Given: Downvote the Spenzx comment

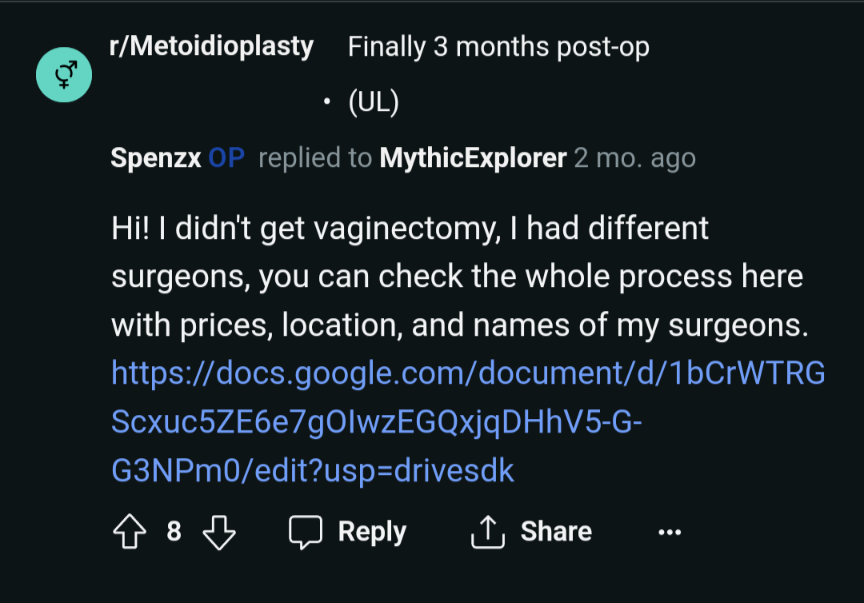Looking at the screenshot, I should [219, 532].
